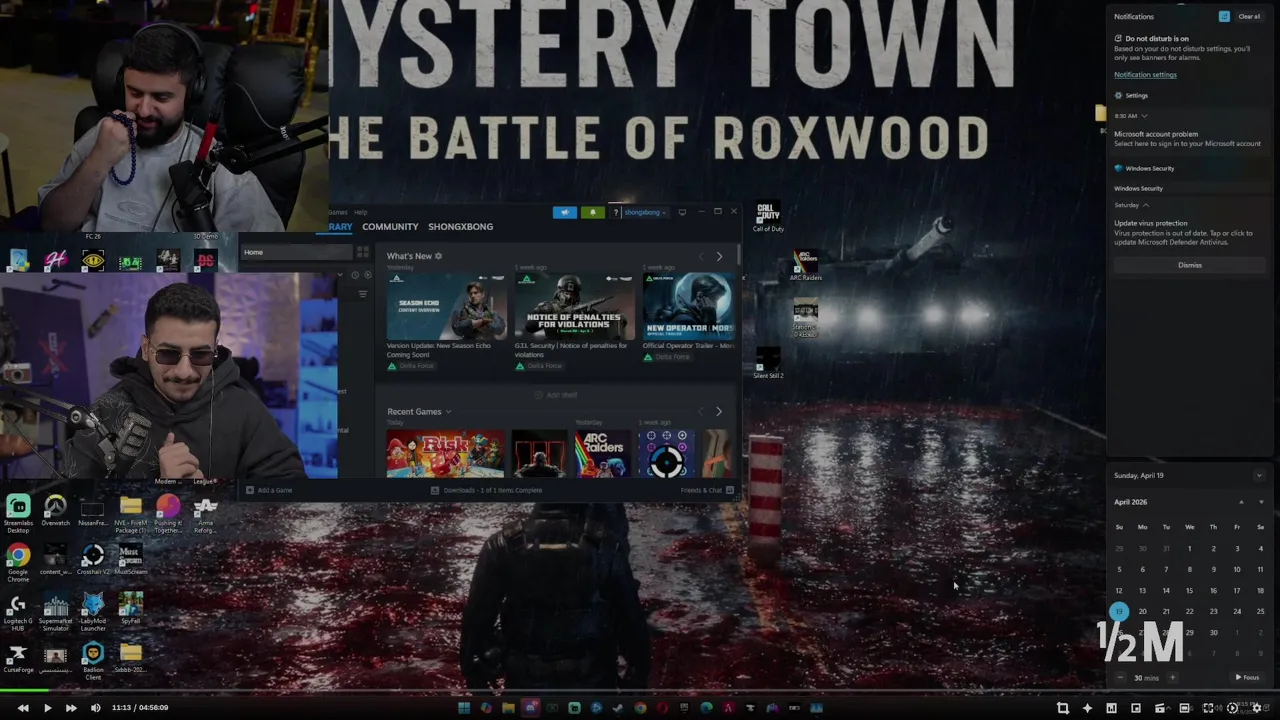Click the Add shelf button

(x=556, y=395)
